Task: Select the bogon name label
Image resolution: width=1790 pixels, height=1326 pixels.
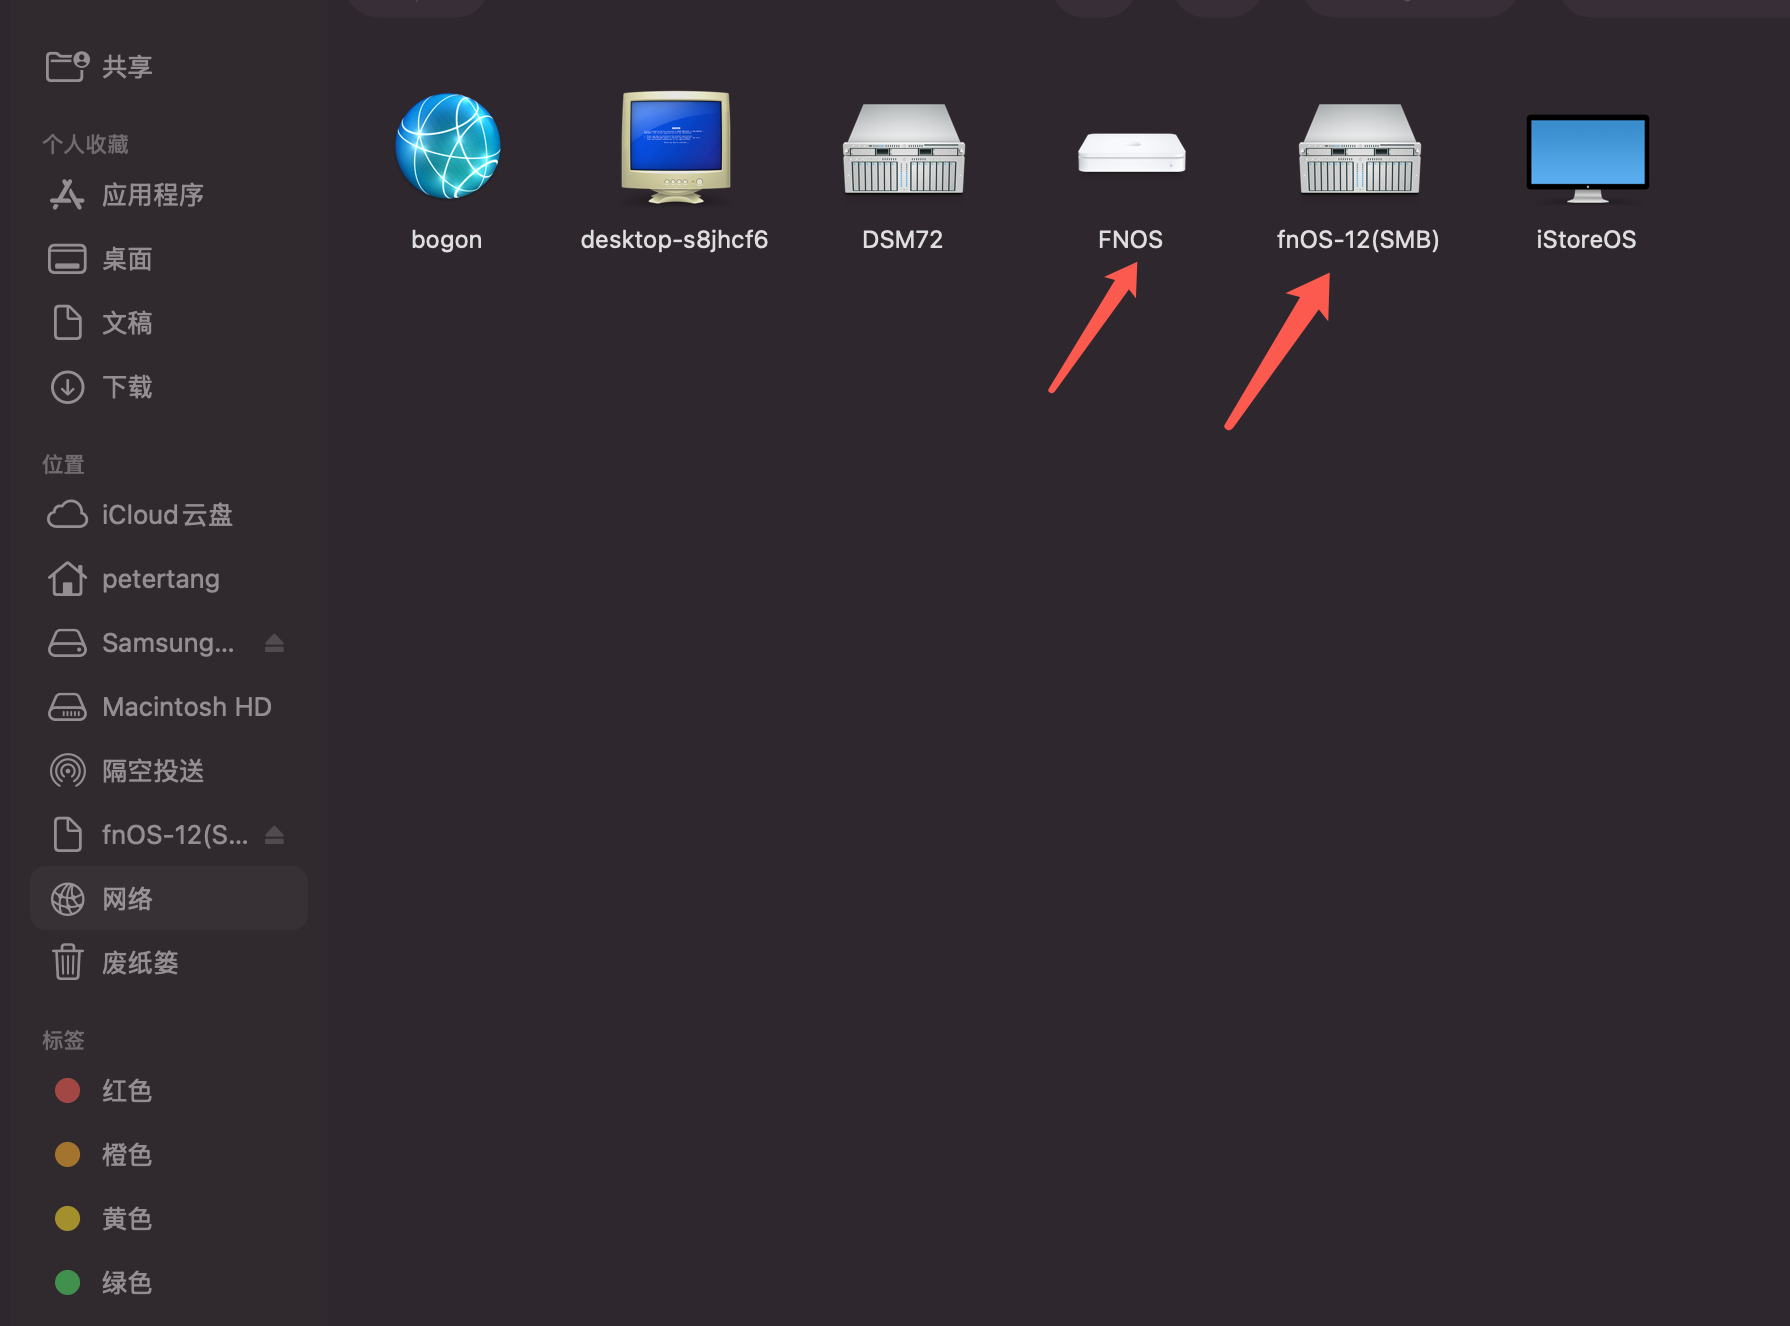Action: [447, 240]
